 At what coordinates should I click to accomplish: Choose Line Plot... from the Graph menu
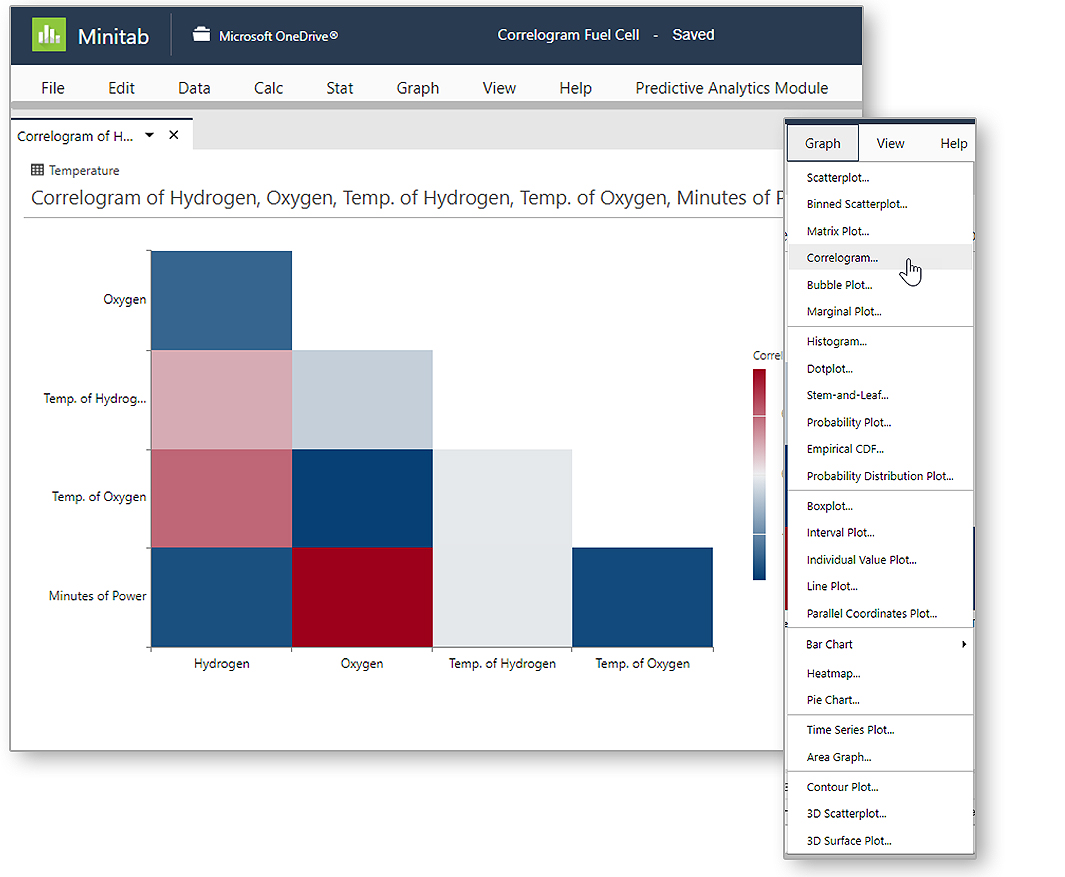click(x=880, y=586)
